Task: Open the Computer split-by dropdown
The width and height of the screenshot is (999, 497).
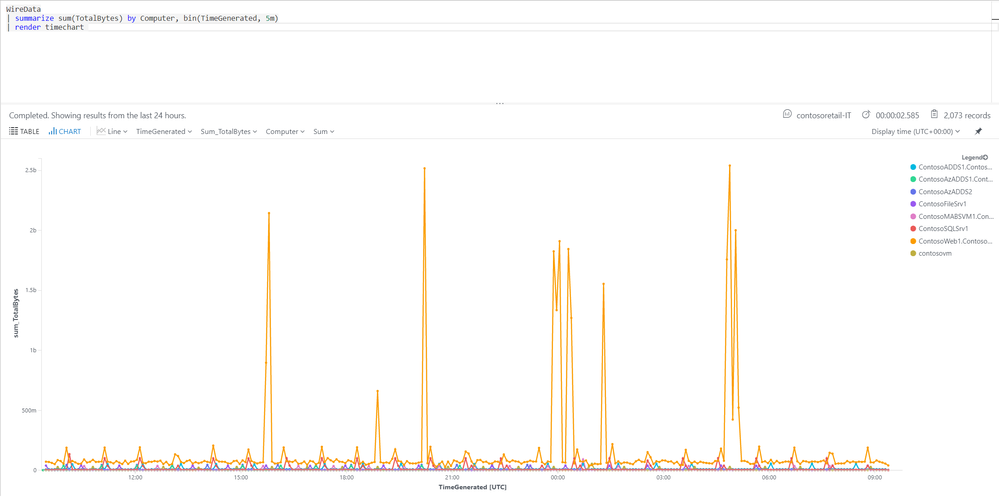Action: point(285,131)
